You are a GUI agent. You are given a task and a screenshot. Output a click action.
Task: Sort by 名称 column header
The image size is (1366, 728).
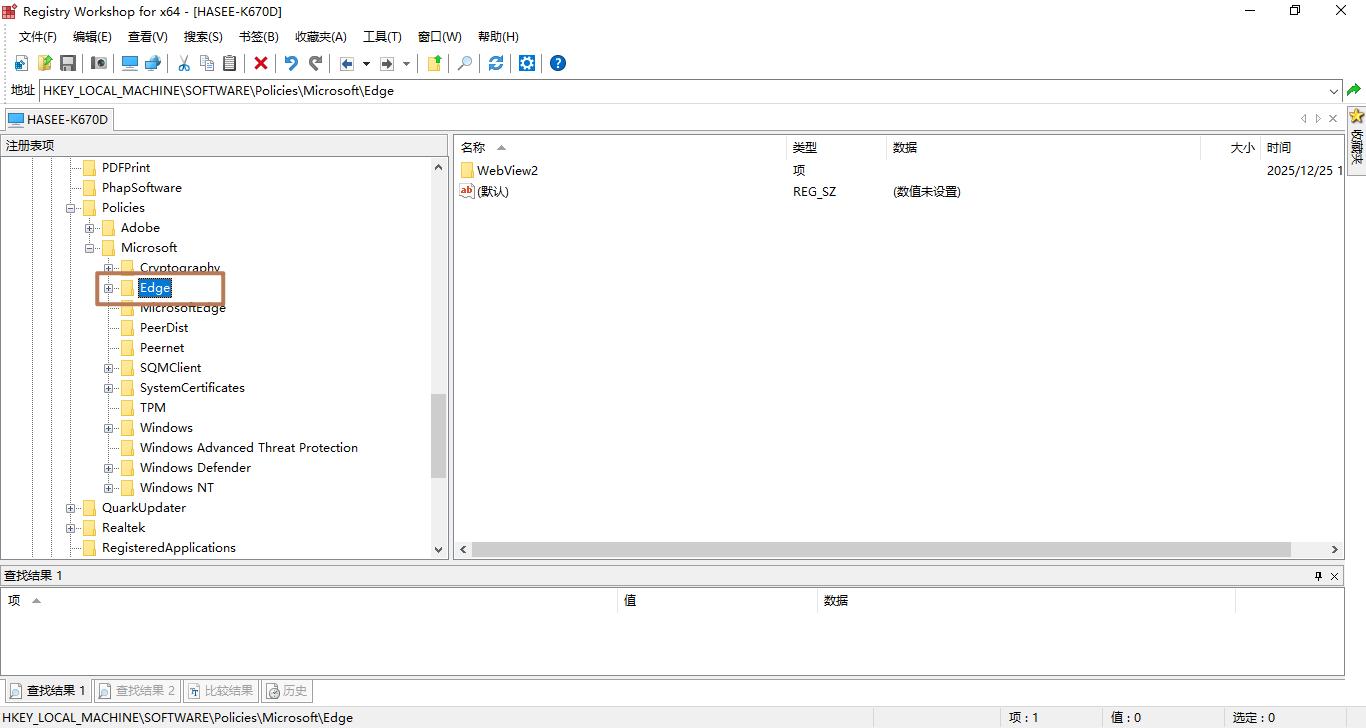(620, 147)
